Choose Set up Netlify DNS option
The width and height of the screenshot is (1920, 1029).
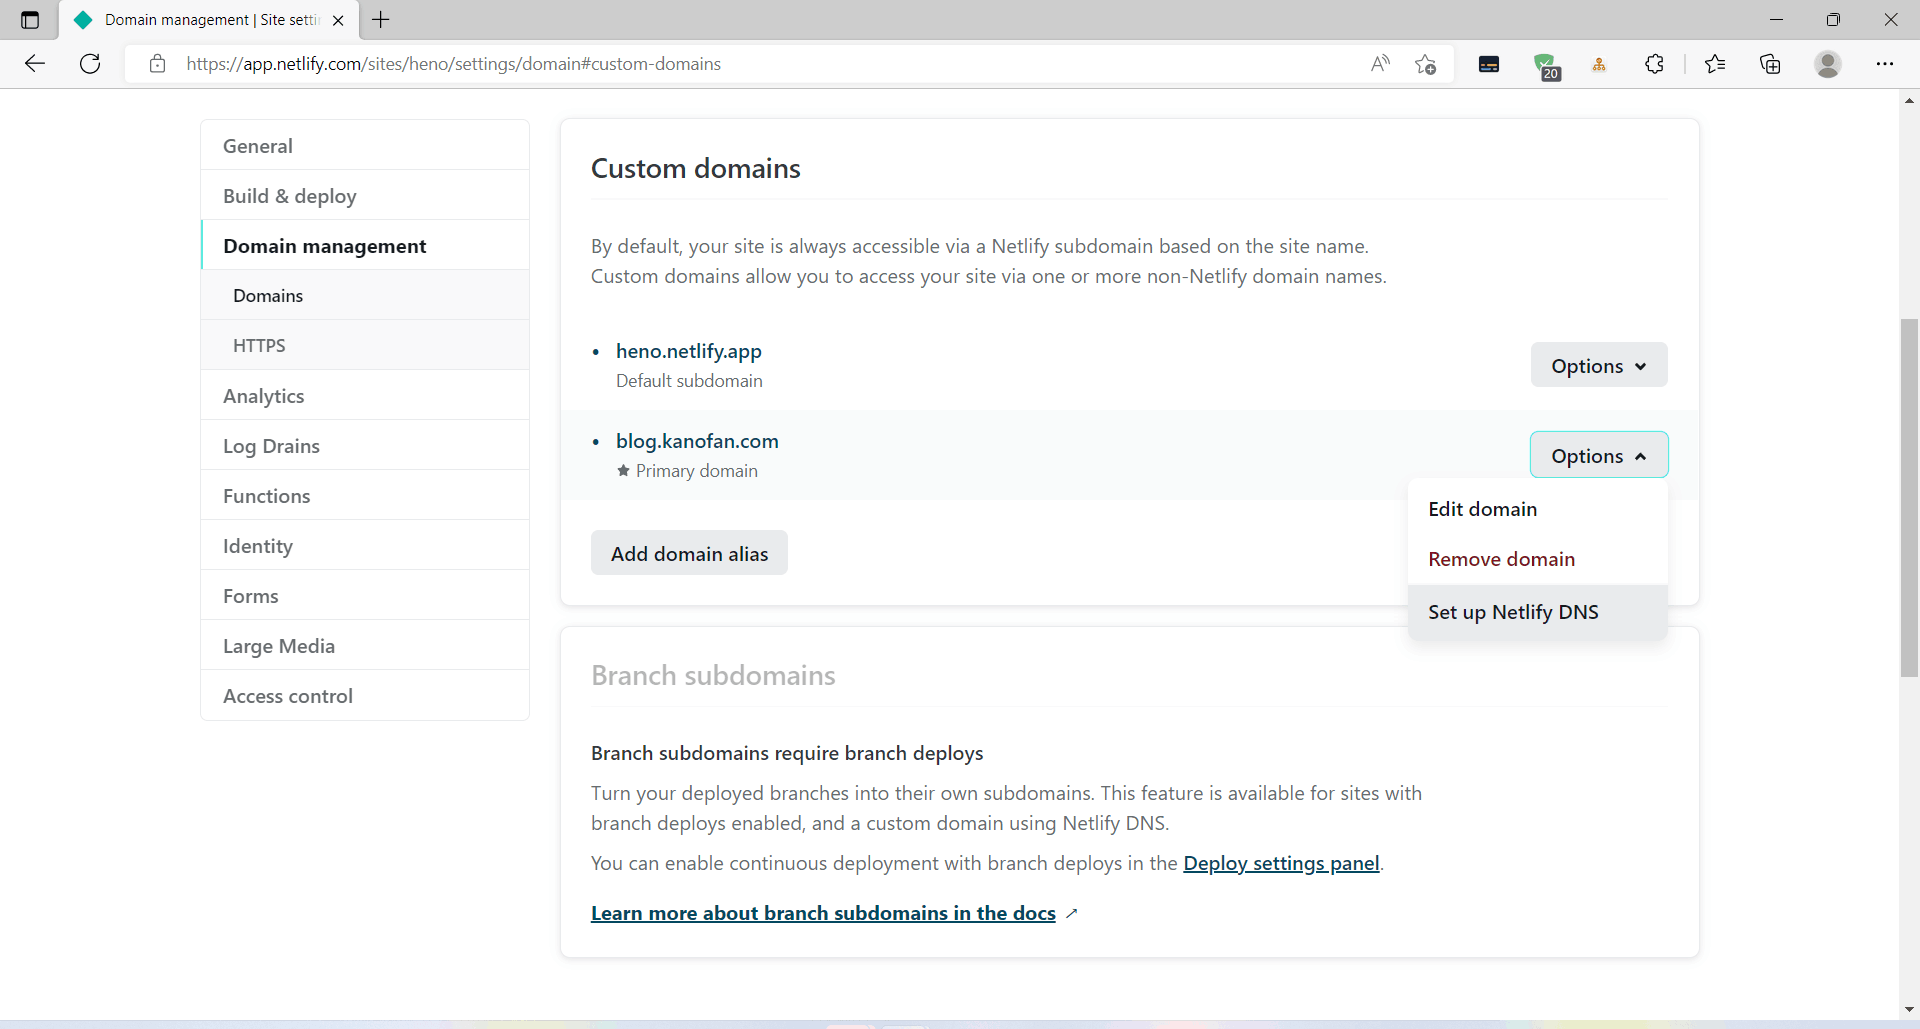pyautogui.click(x=1514, y=611)
